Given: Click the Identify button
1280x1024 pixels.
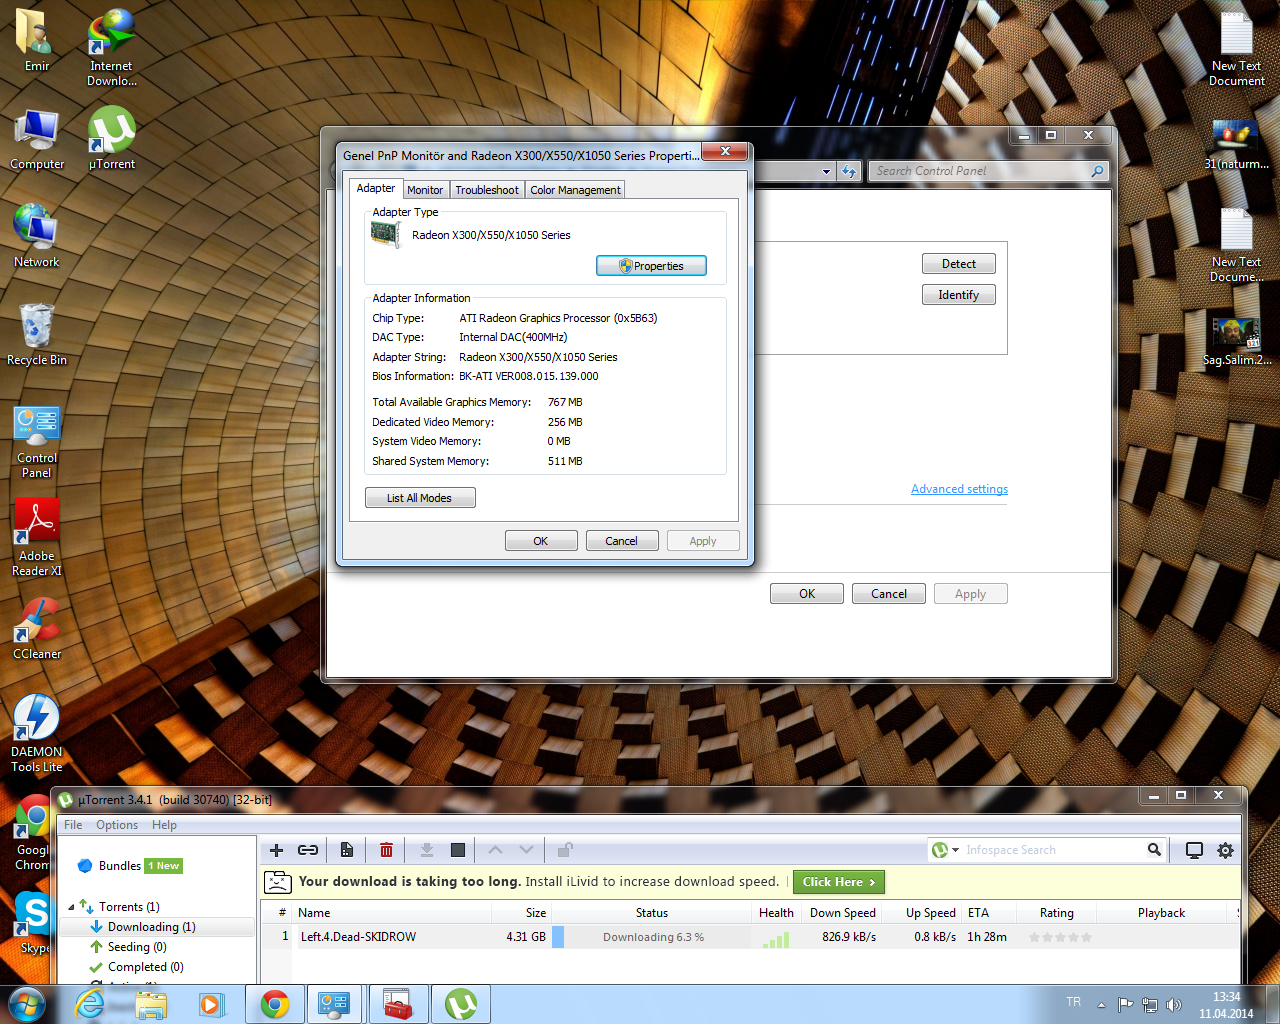Looking at the screenshot, I should point(959,295).
